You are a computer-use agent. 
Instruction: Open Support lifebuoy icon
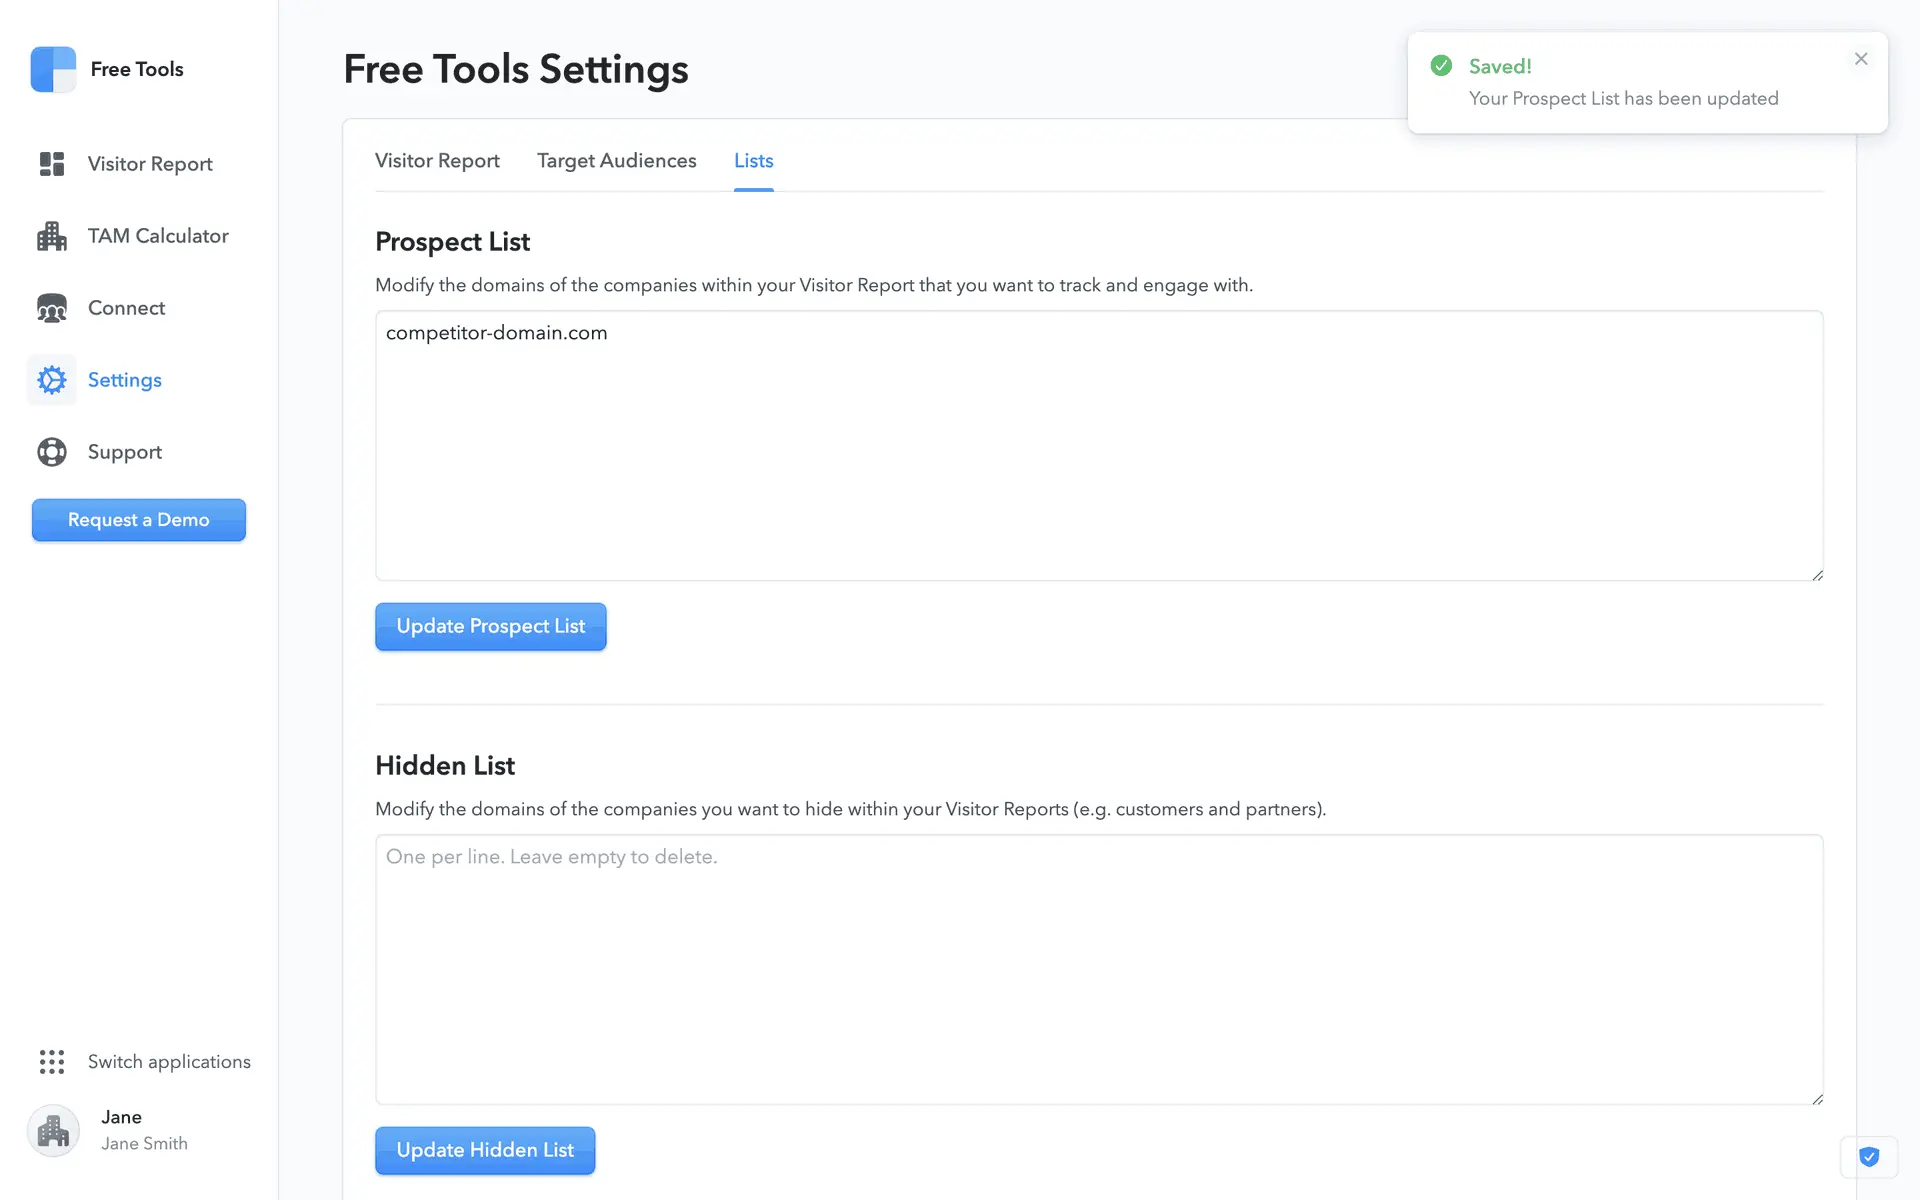[x=52, y=452]
